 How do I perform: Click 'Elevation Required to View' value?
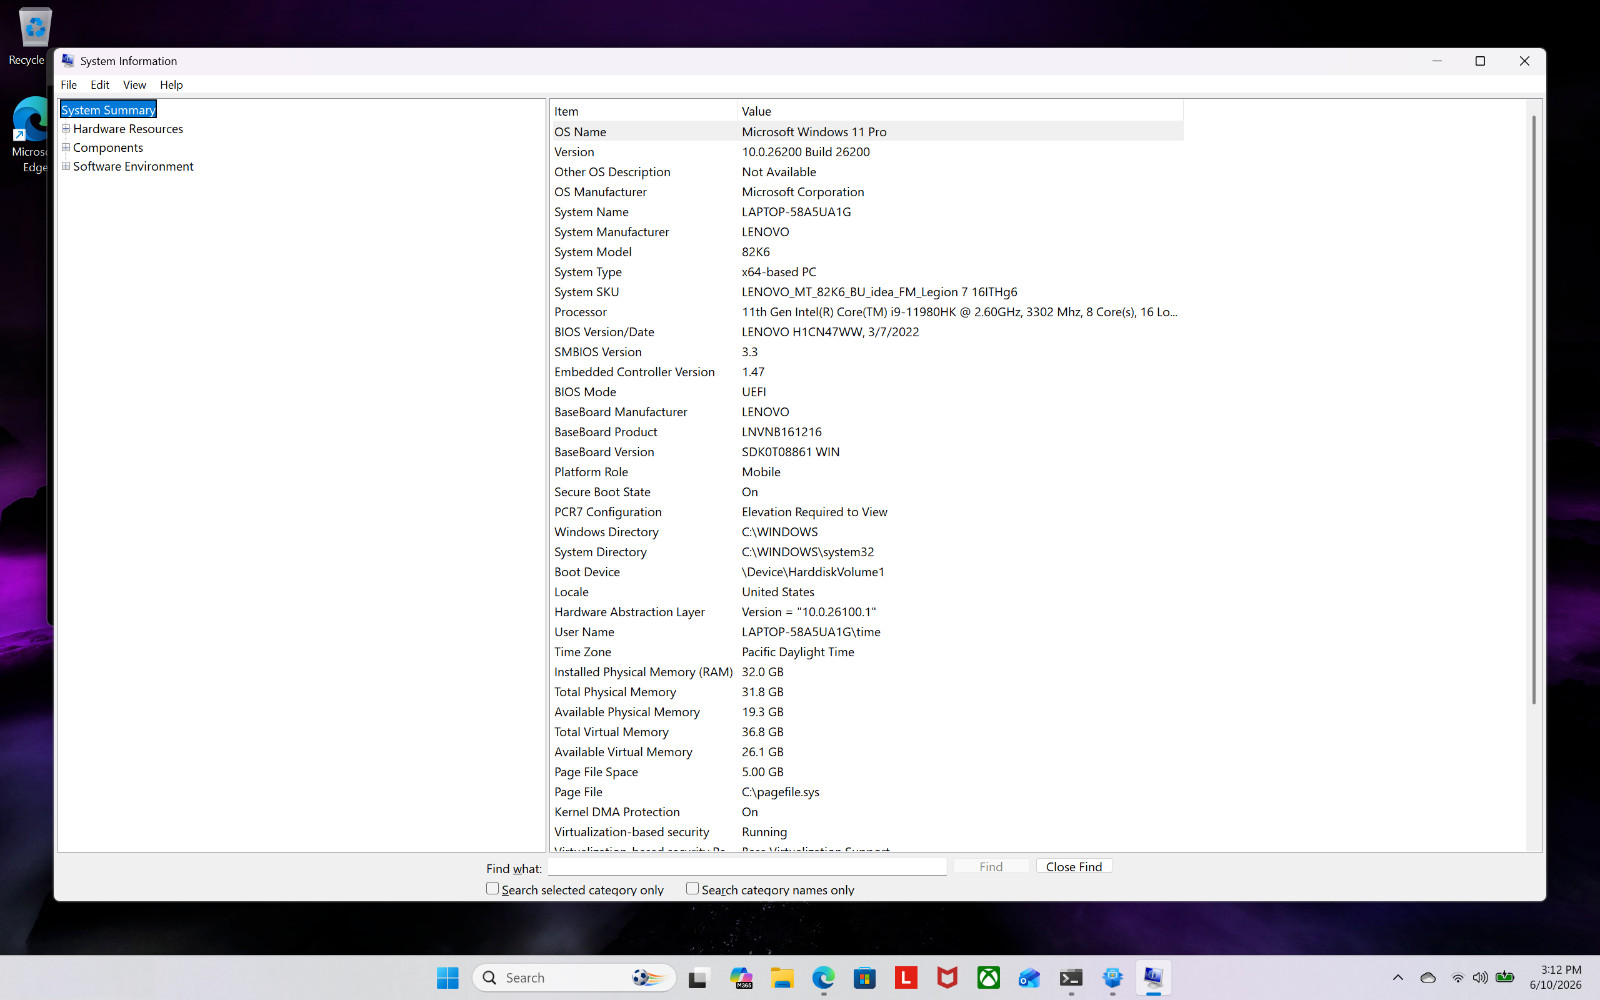click(814, 512)
